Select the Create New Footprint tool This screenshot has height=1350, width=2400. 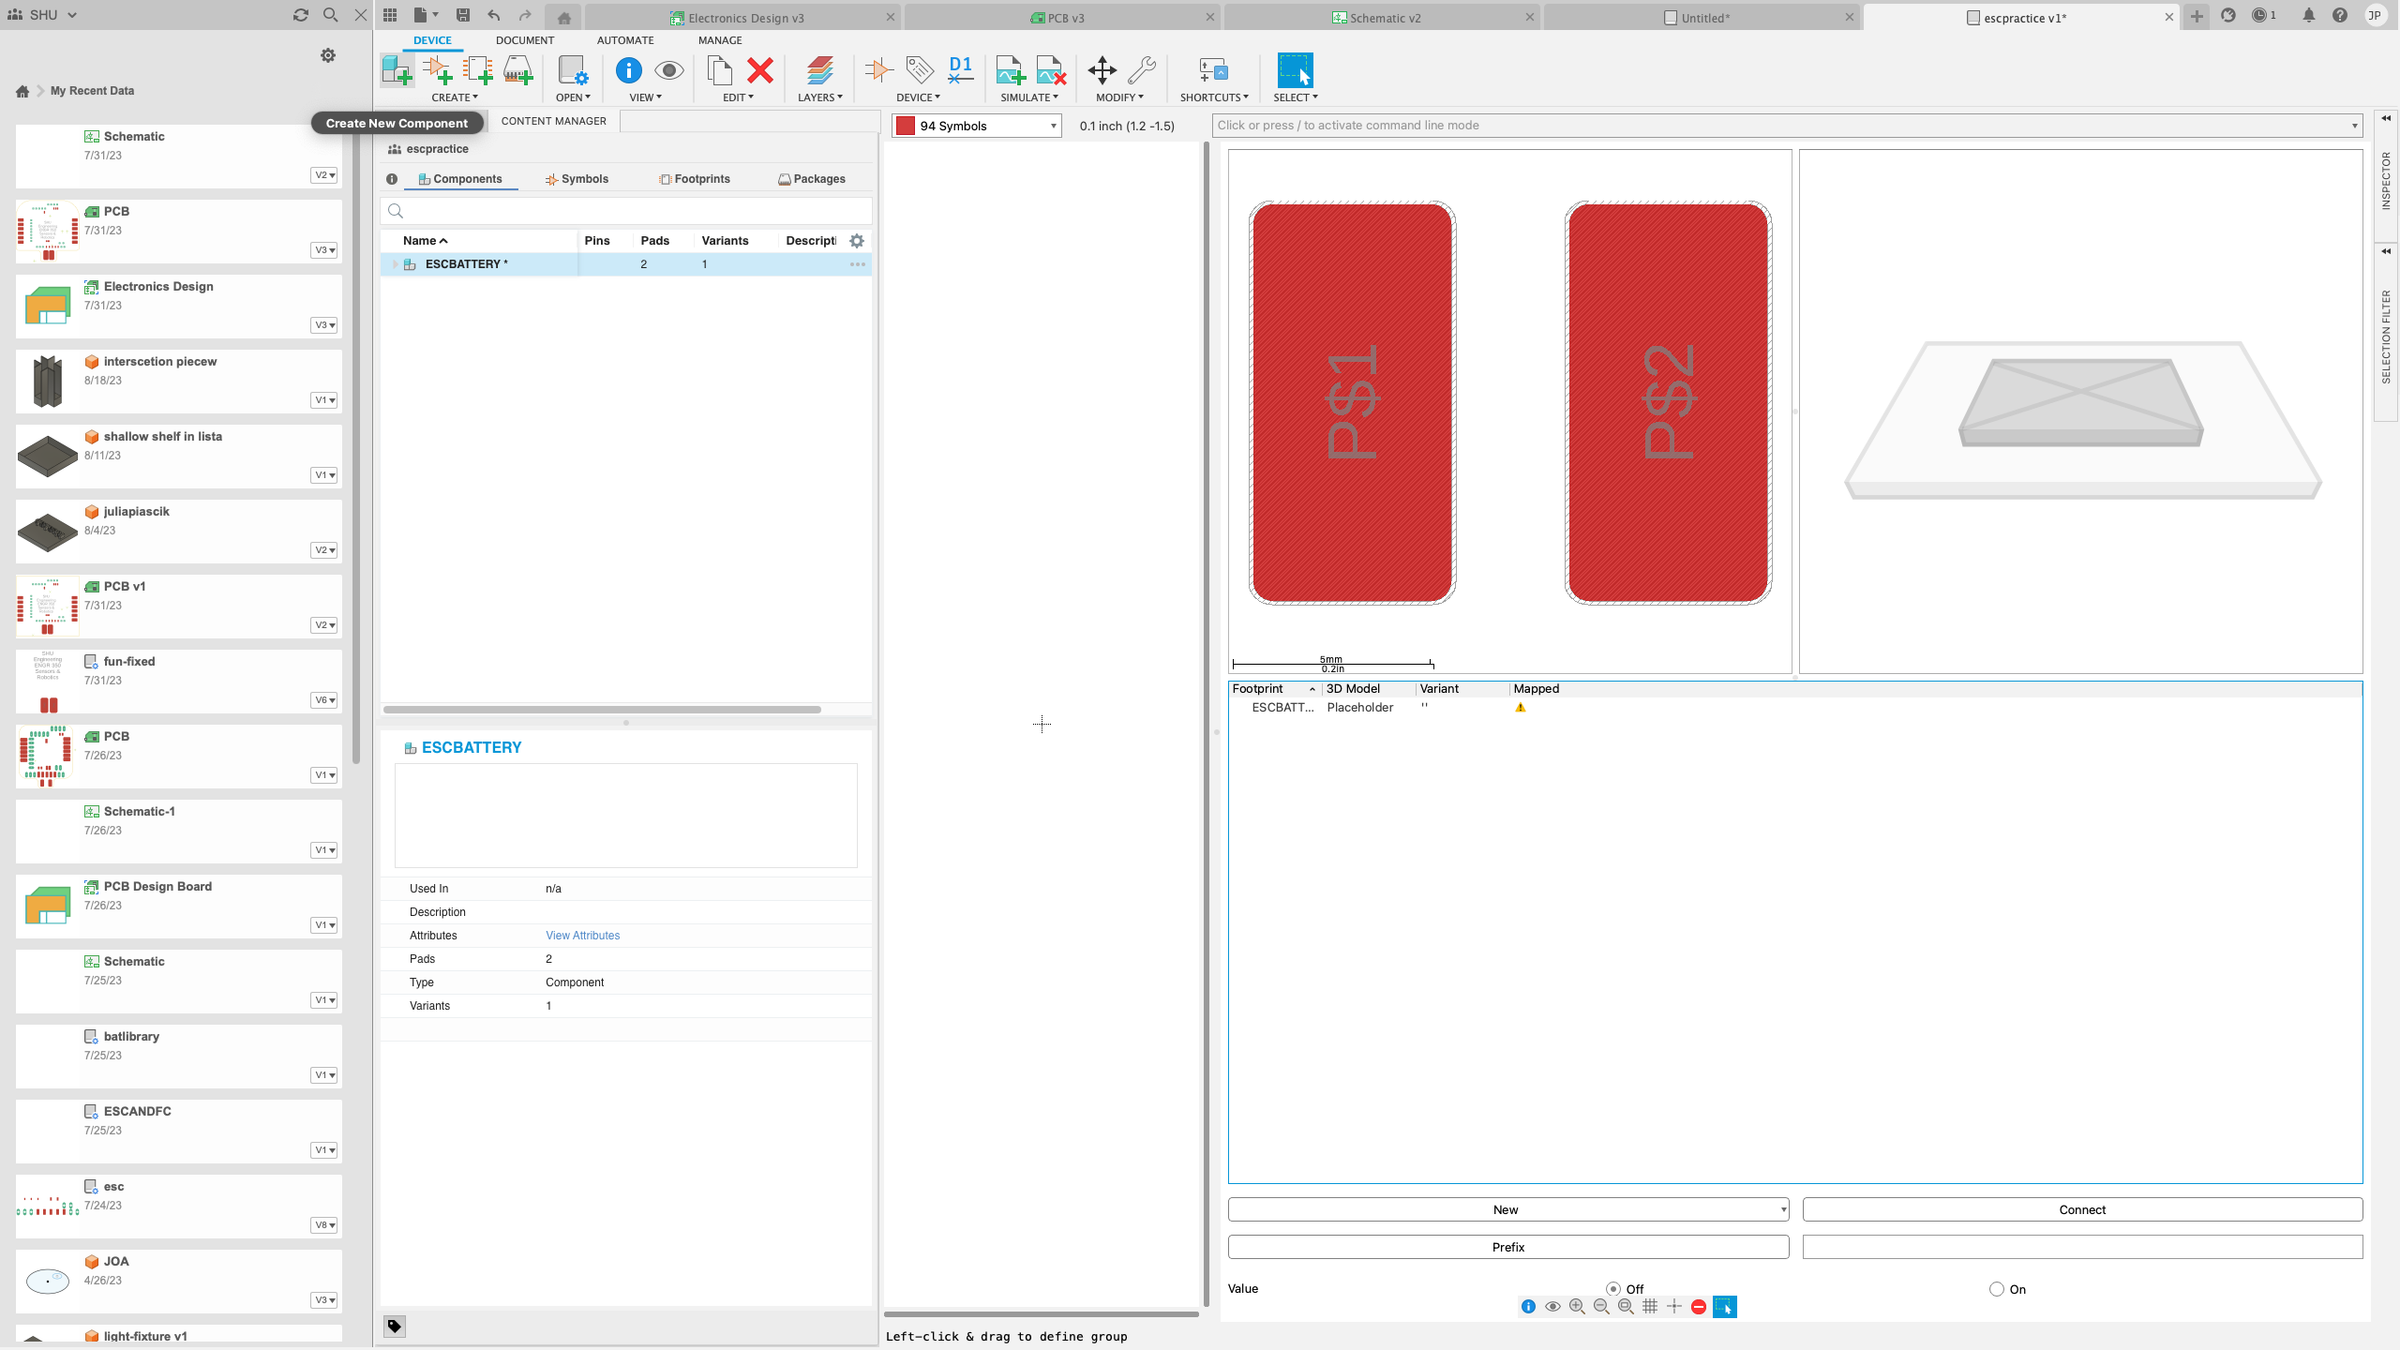point(478,70)
